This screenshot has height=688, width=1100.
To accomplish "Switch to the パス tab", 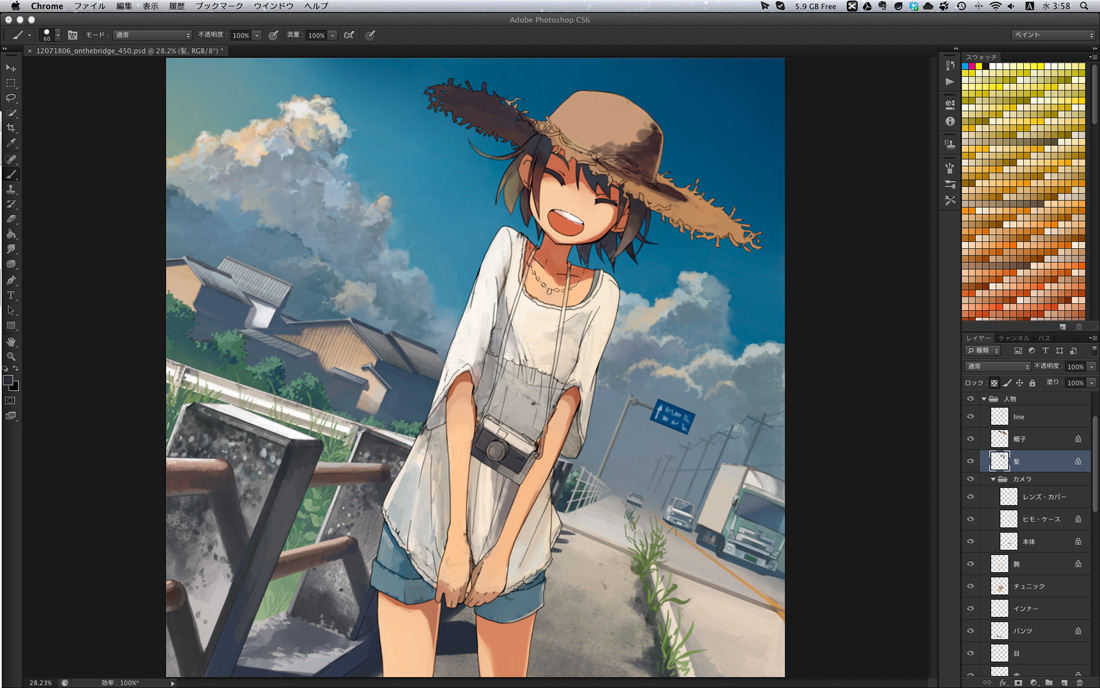I will tap(1045, 338).
